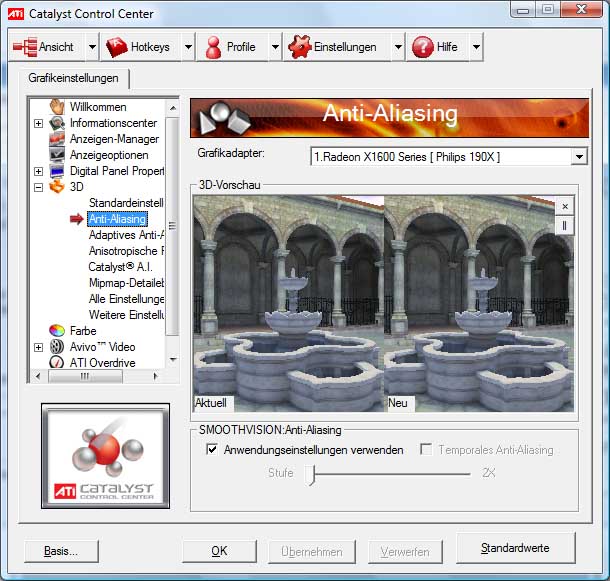The image size is (610, 581).
Task: Click the Standardwerte button
Action: (515, 548)
